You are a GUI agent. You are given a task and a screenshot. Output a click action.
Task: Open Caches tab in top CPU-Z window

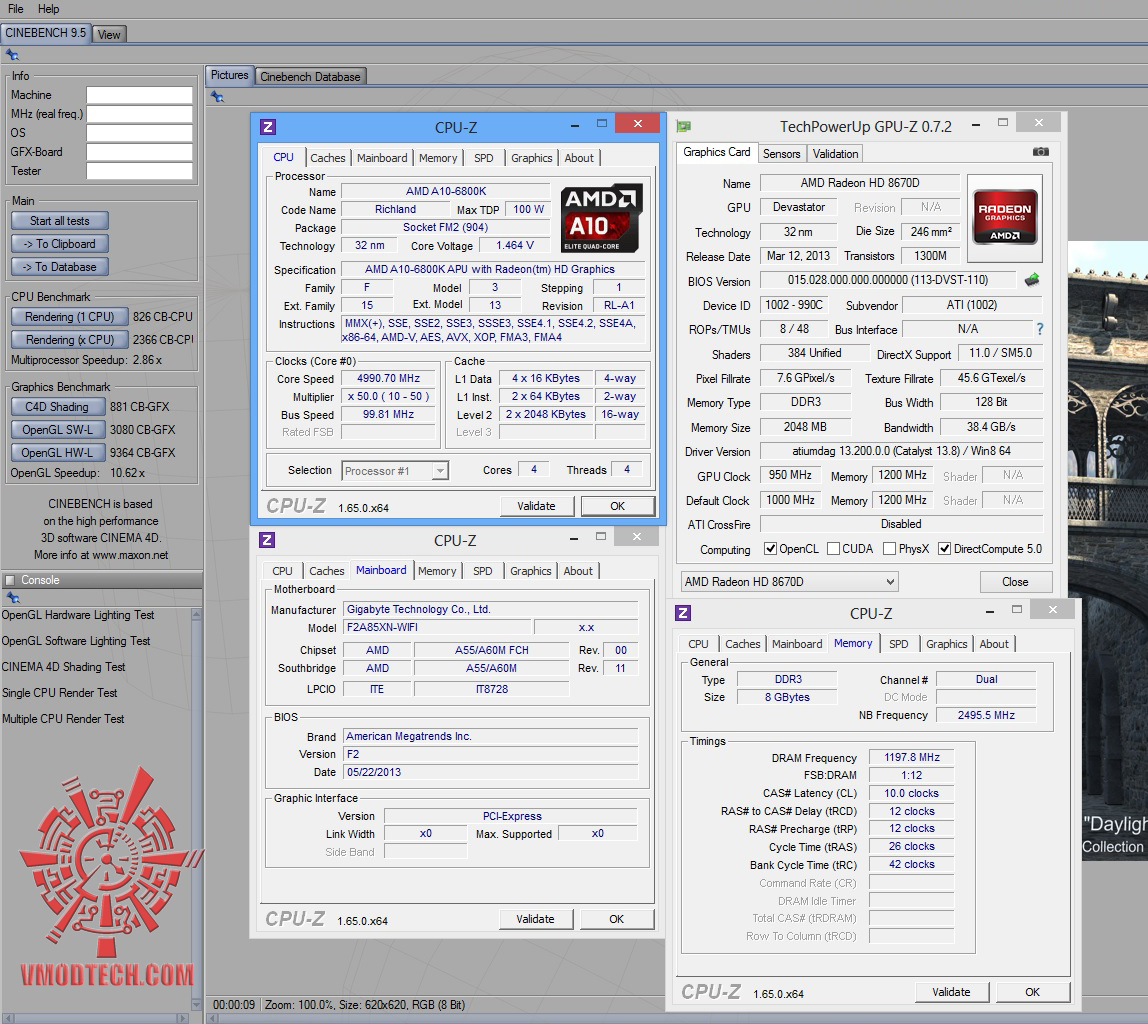click(327, 158)
